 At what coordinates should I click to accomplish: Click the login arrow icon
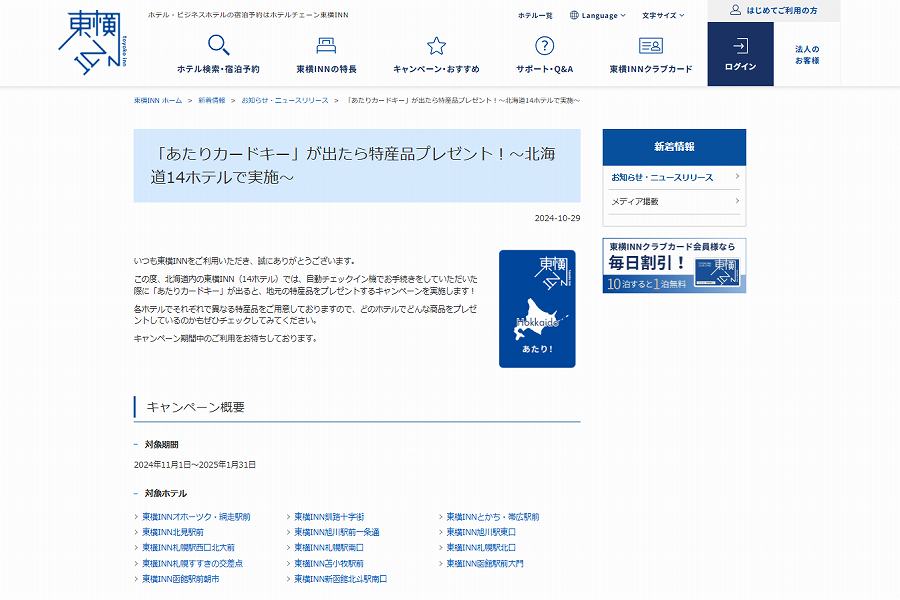740,45
